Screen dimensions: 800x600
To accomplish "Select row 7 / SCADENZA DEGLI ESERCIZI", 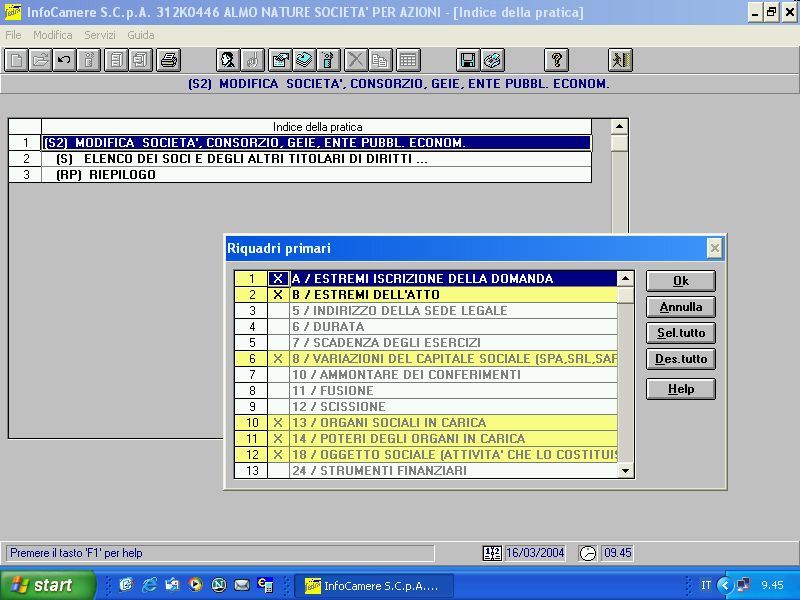I will [x=453, y=343].
